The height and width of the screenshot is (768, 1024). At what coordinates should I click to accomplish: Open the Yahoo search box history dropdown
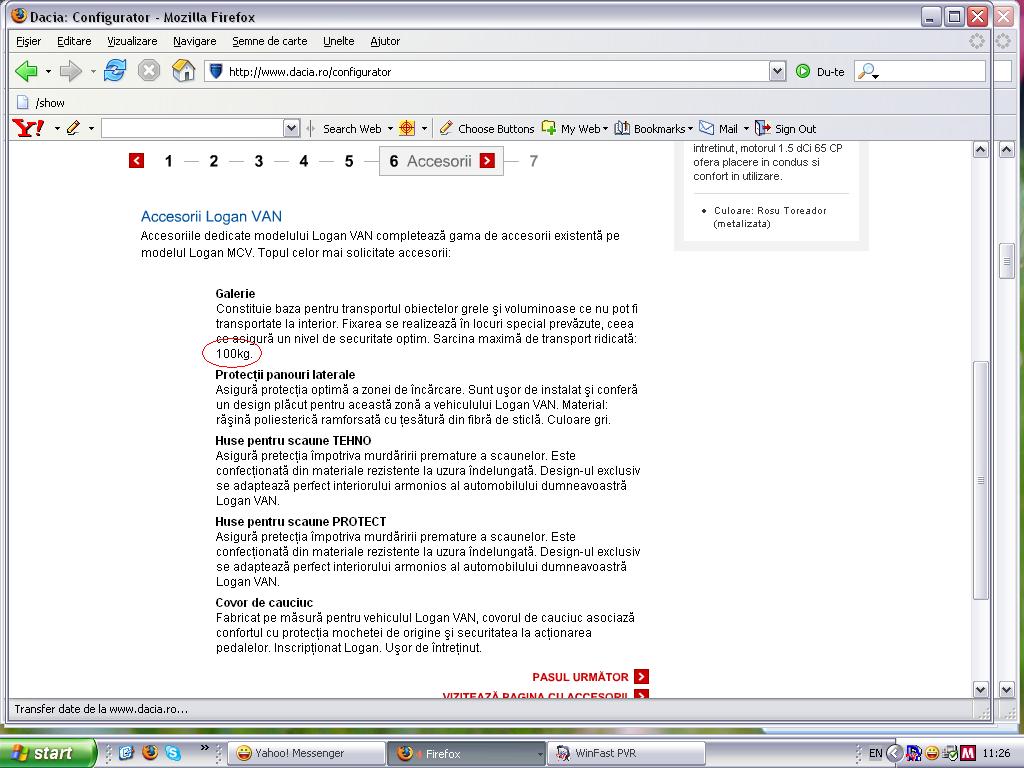[x=292, y=128]
